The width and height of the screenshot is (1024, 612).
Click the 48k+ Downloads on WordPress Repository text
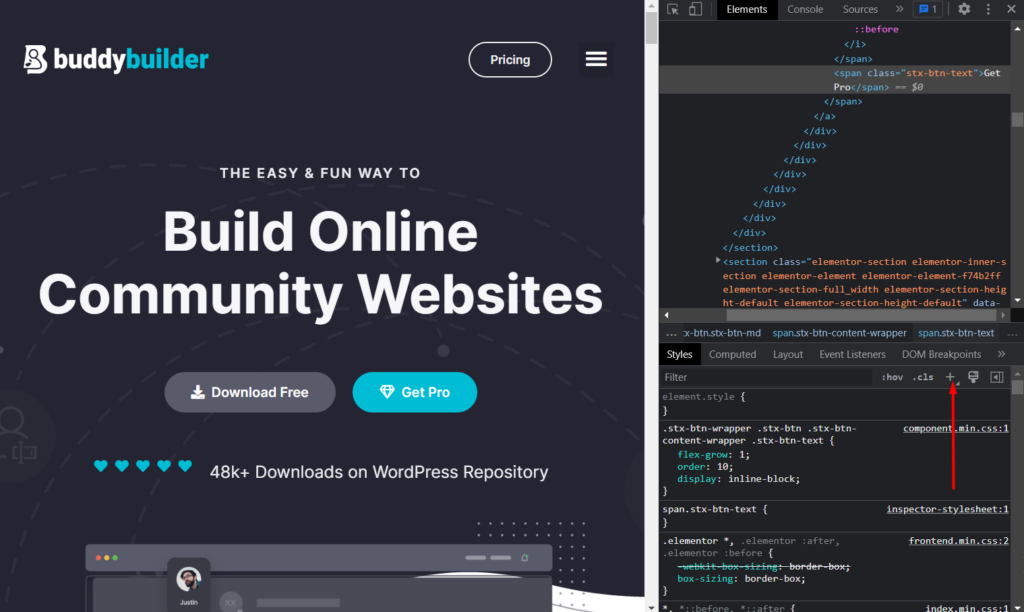[379, 472]
